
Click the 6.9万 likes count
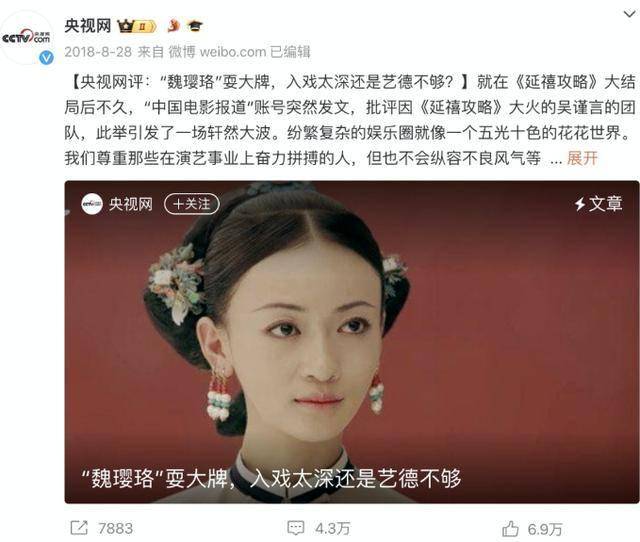click(x=545, y=529)
